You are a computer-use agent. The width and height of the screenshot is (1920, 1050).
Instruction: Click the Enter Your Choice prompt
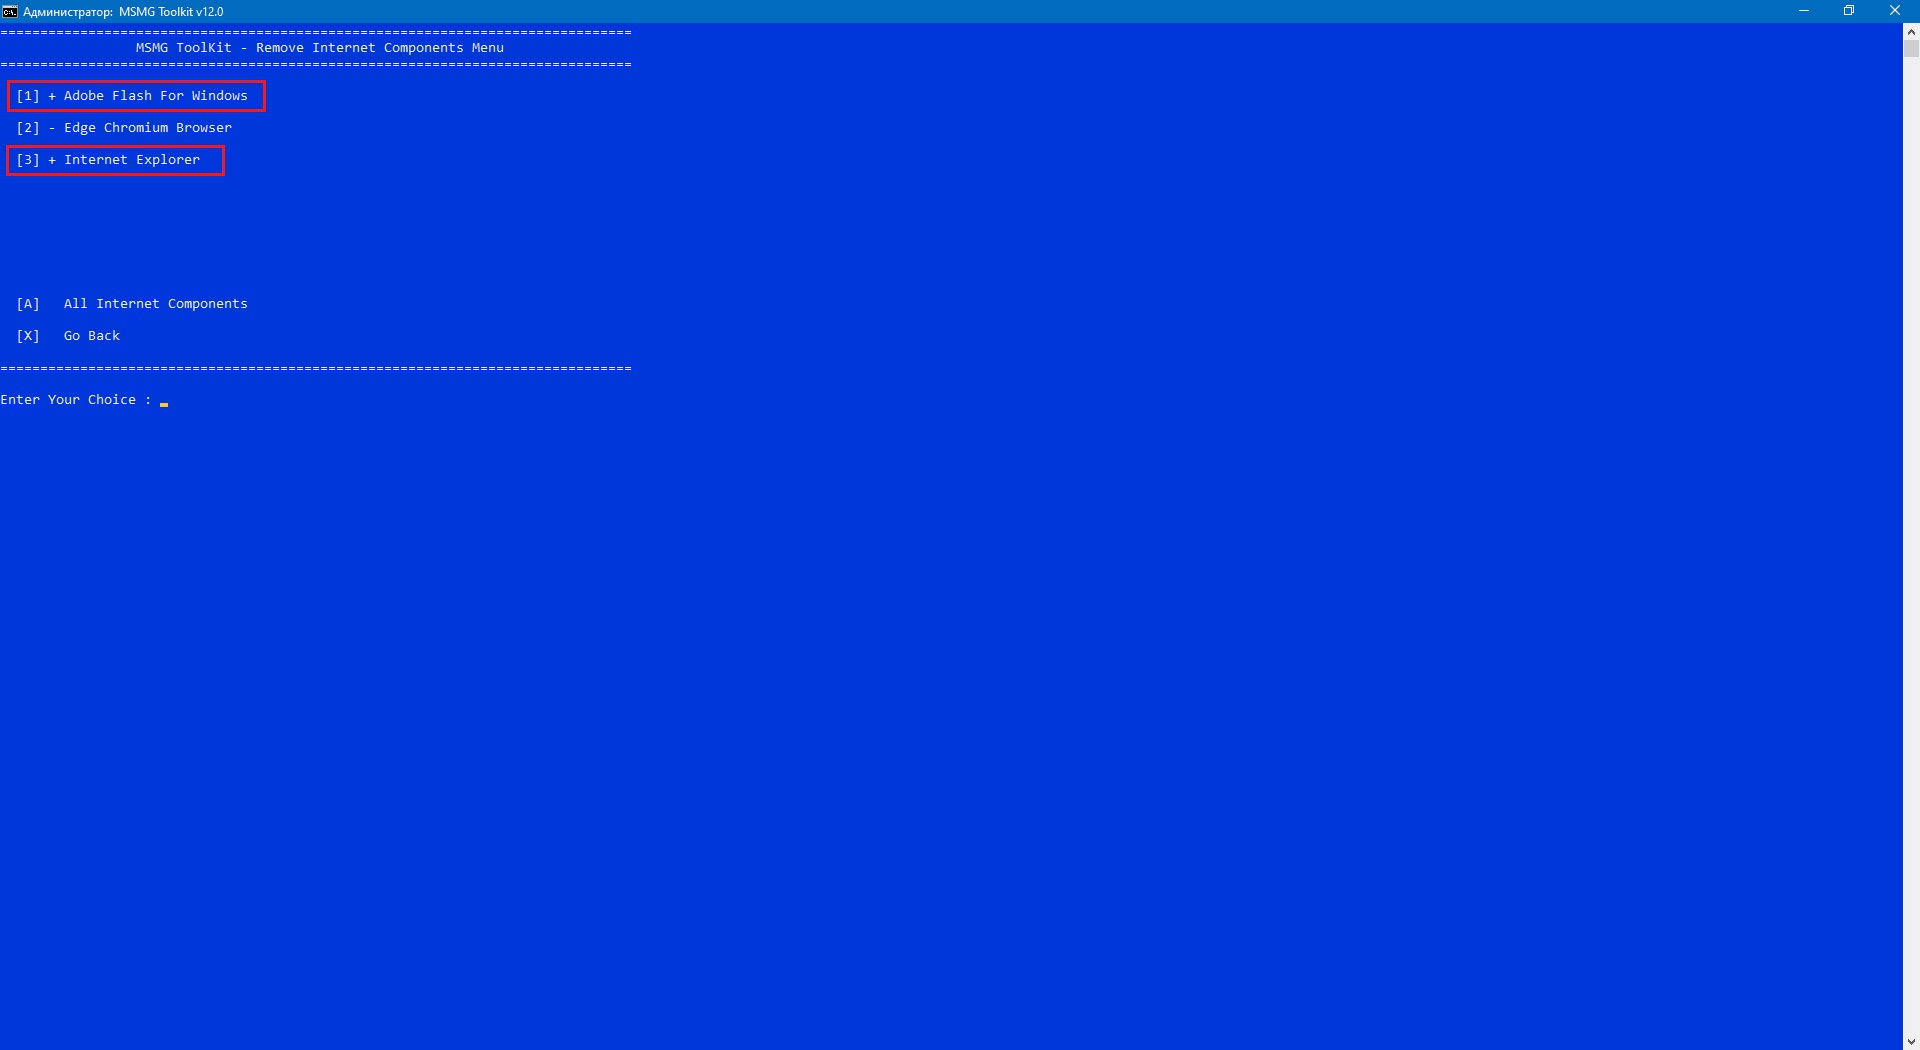click(x=76, y=400)
